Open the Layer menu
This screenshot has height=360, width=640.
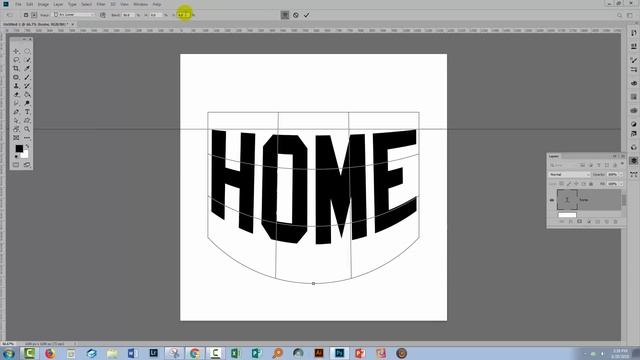(58, 4)
